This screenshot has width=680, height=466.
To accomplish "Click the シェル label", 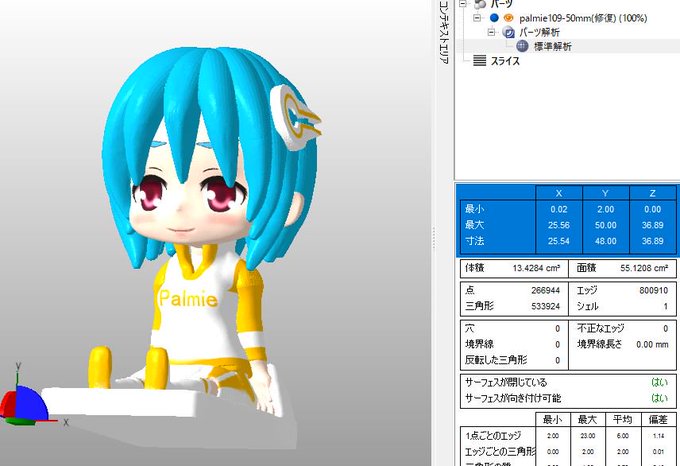I will (588, 306).
